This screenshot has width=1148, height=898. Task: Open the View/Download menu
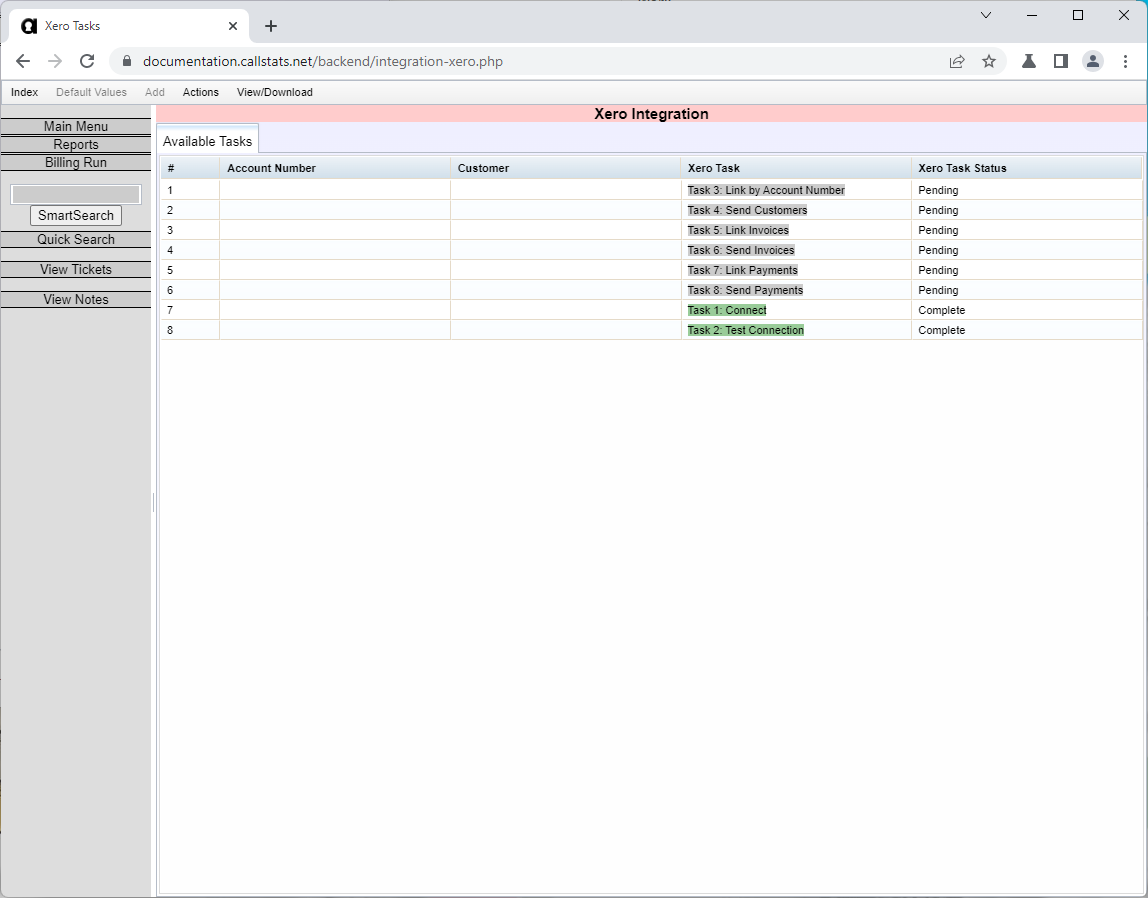coord(274,92)
